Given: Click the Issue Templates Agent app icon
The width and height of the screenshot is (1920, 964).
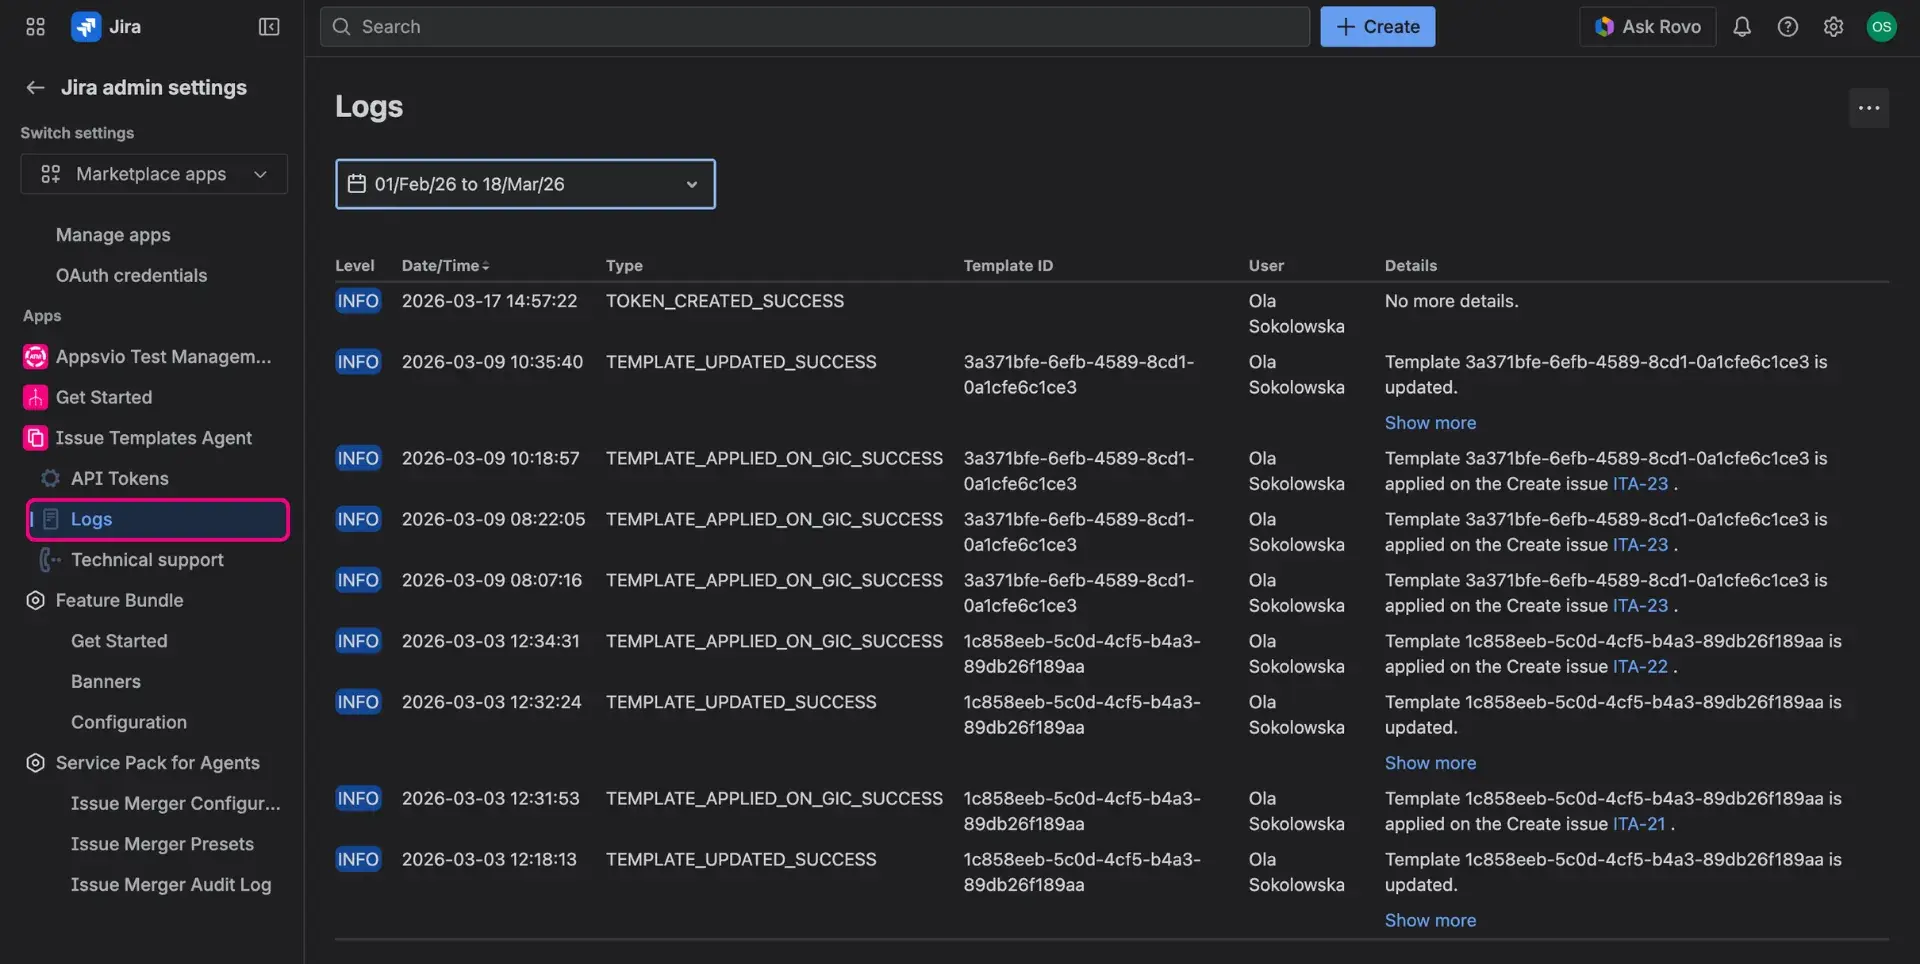Looking at the screenshot, I should point(34,438).
